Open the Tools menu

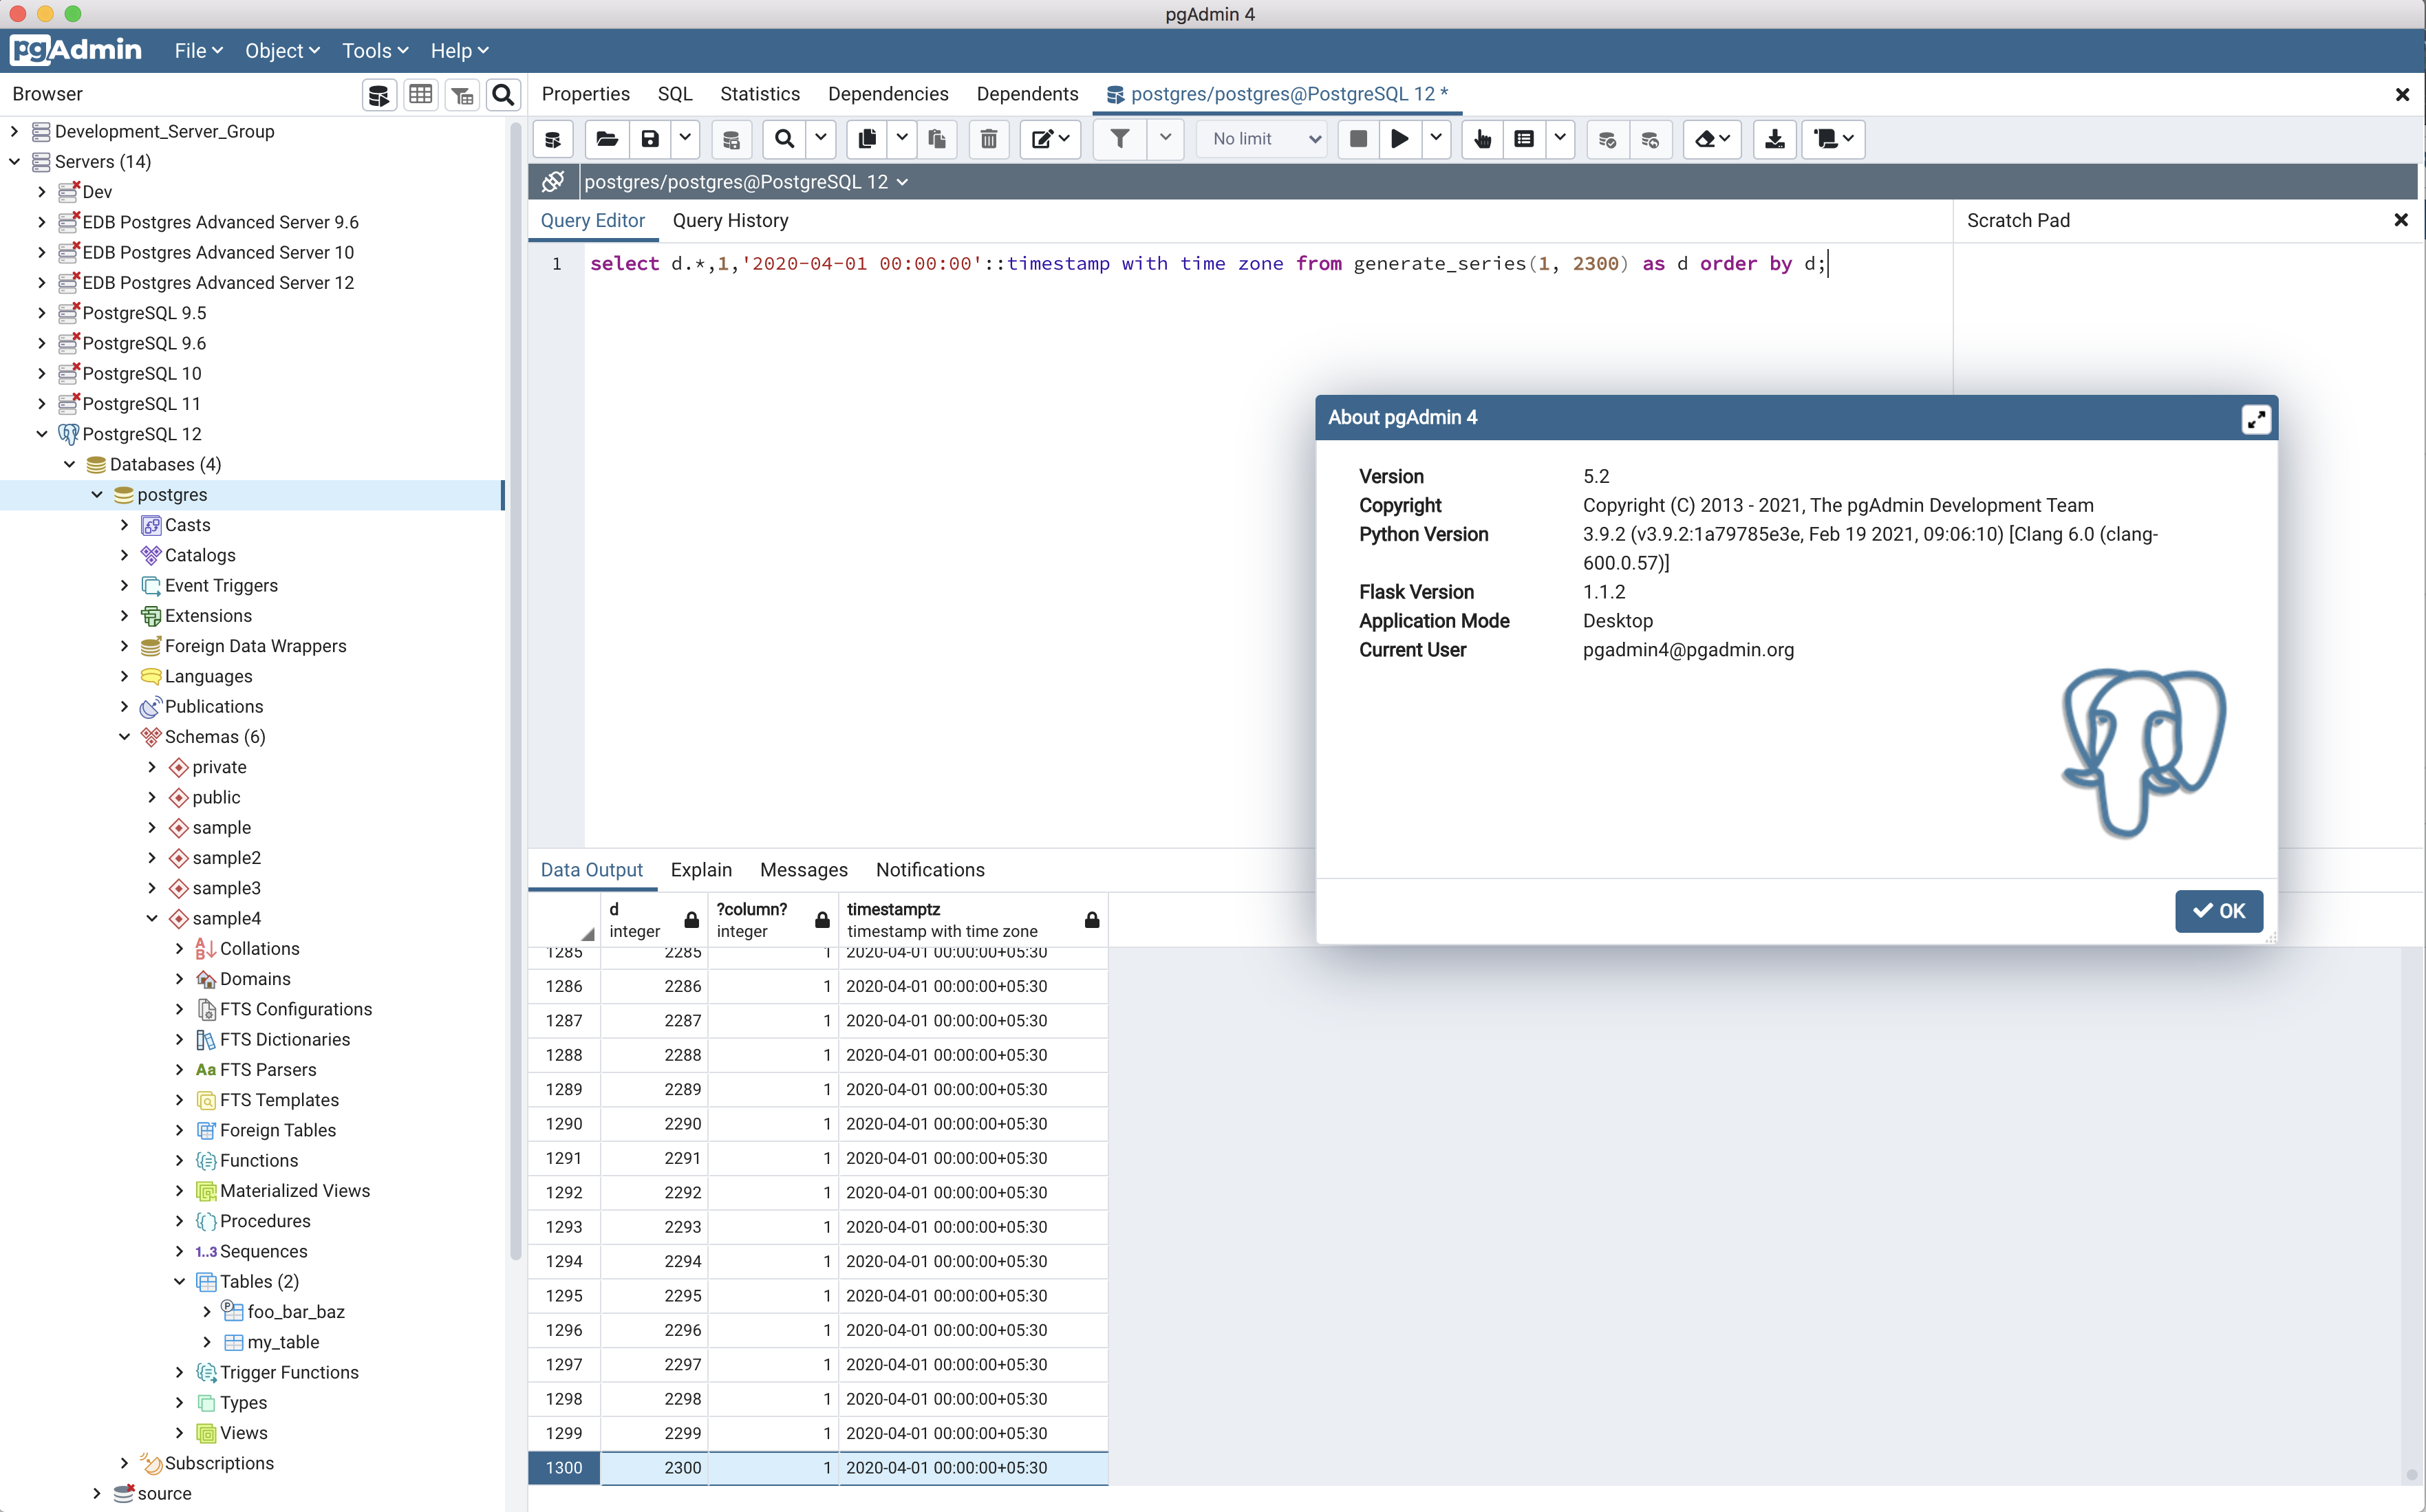coord(374,51)
